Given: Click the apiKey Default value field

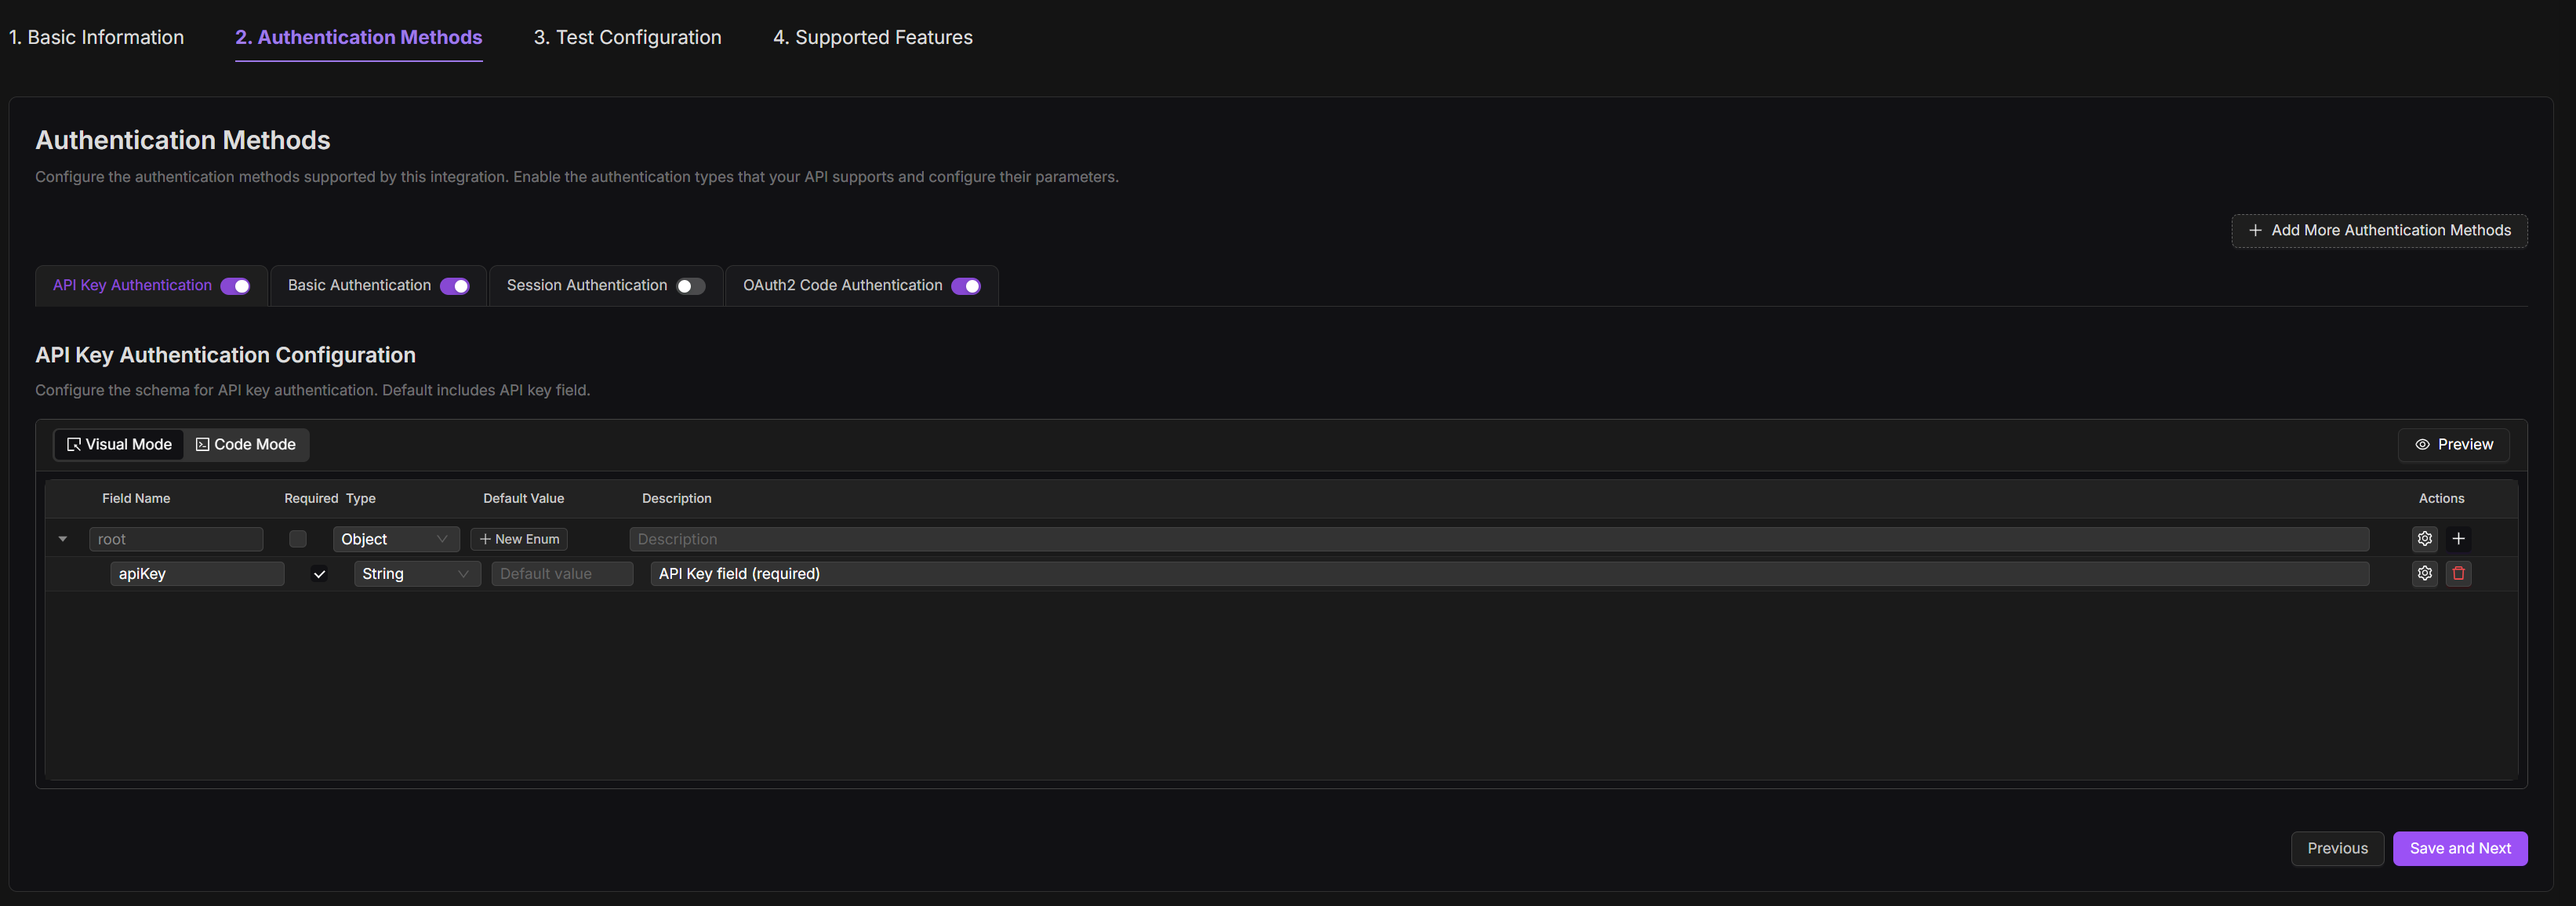Looking at the screenshot, I should 561,574.
